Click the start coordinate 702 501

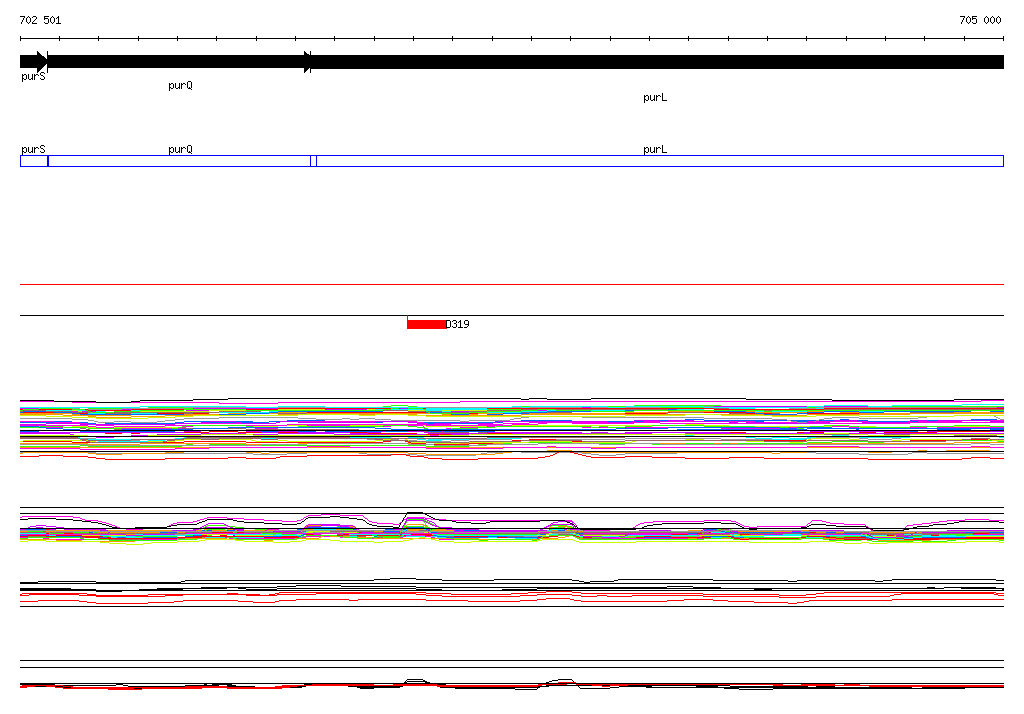click(x=40, y=20)
